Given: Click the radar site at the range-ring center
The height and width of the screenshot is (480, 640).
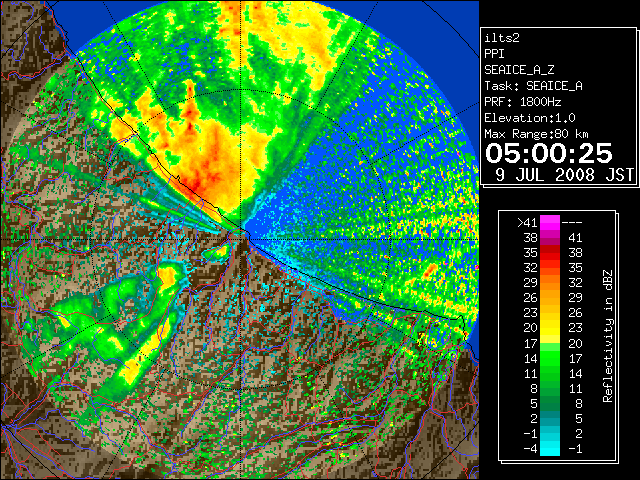Looking at the screenshot, I should coord(242,239).
